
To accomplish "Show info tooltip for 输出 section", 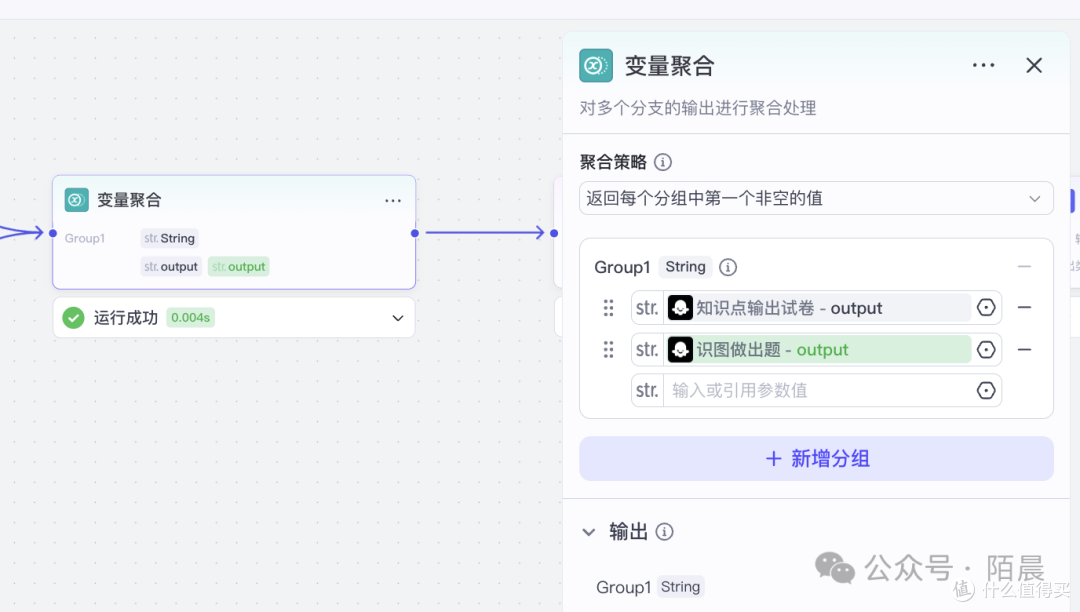I will coord(664,531).
